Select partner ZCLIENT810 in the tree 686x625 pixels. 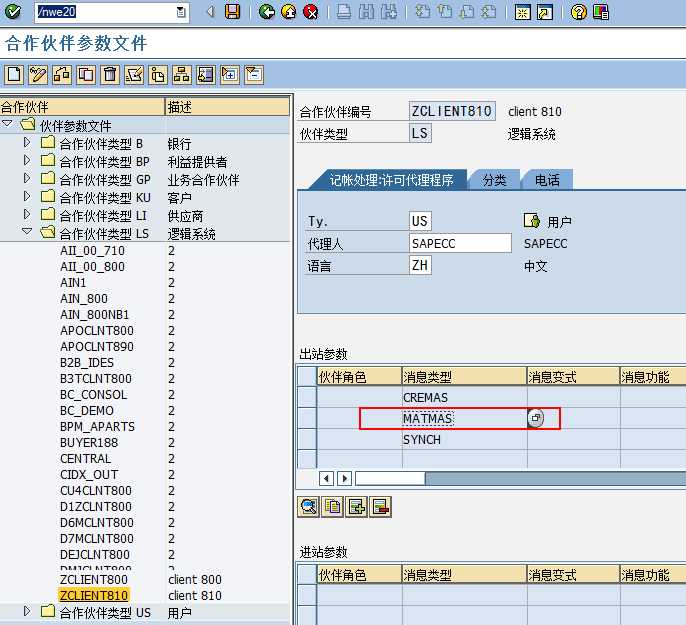[x=94, y=595]
